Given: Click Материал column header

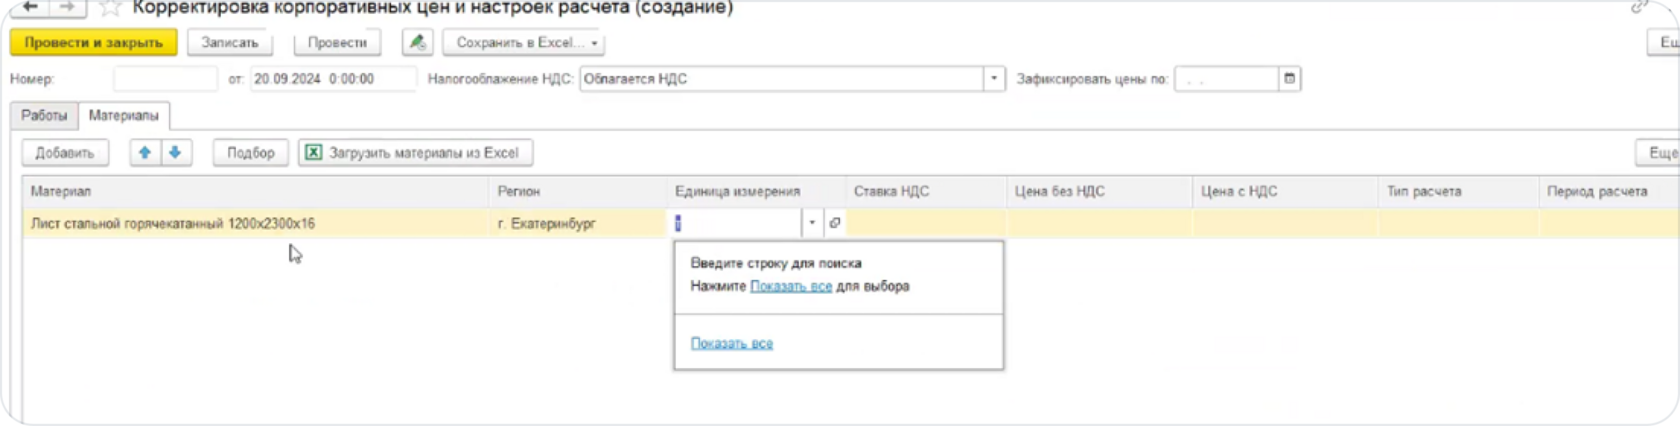Looking at the screenshot, I should [256, 191].
